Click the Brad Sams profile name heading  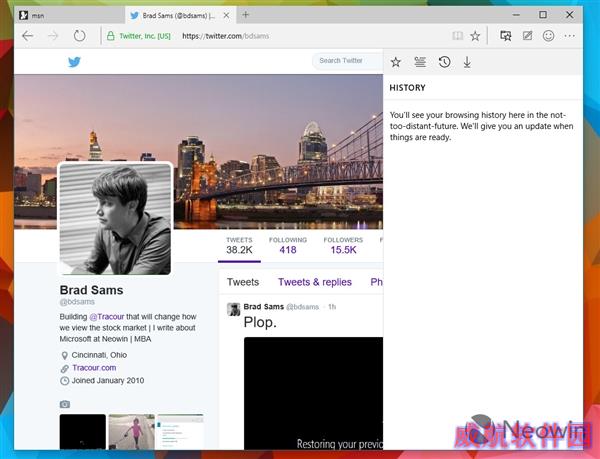tap(91, 290)
